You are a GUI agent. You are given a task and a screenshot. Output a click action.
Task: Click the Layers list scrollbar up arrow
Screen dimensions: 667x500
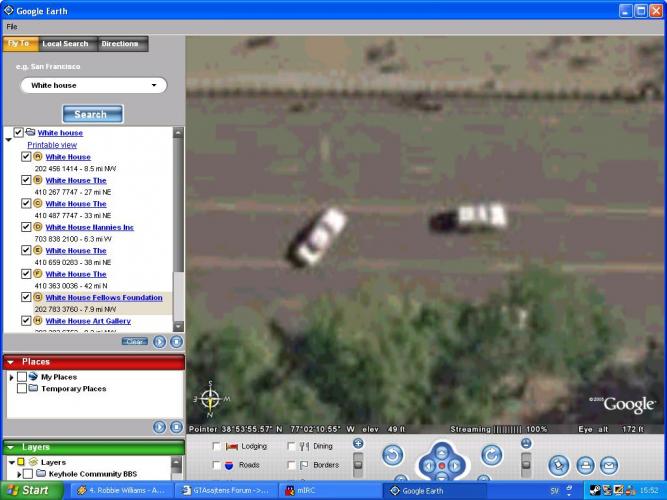click(x=176, y=462)
